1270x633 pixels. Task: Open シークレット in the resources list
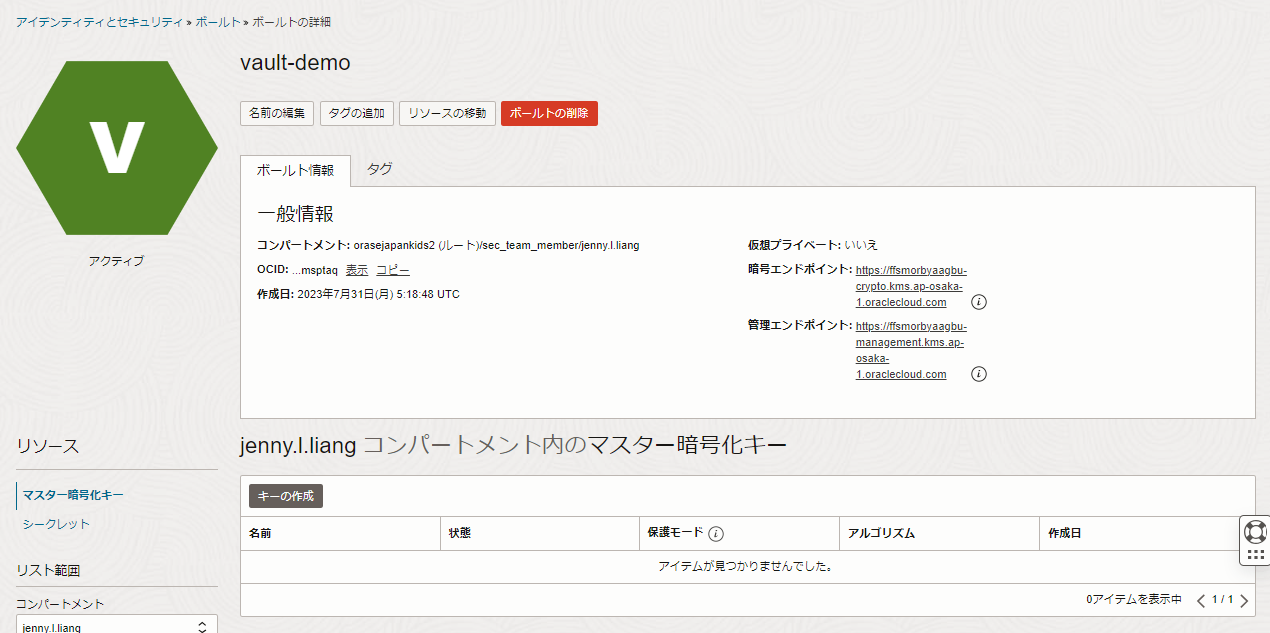click(x=56, y=524)
